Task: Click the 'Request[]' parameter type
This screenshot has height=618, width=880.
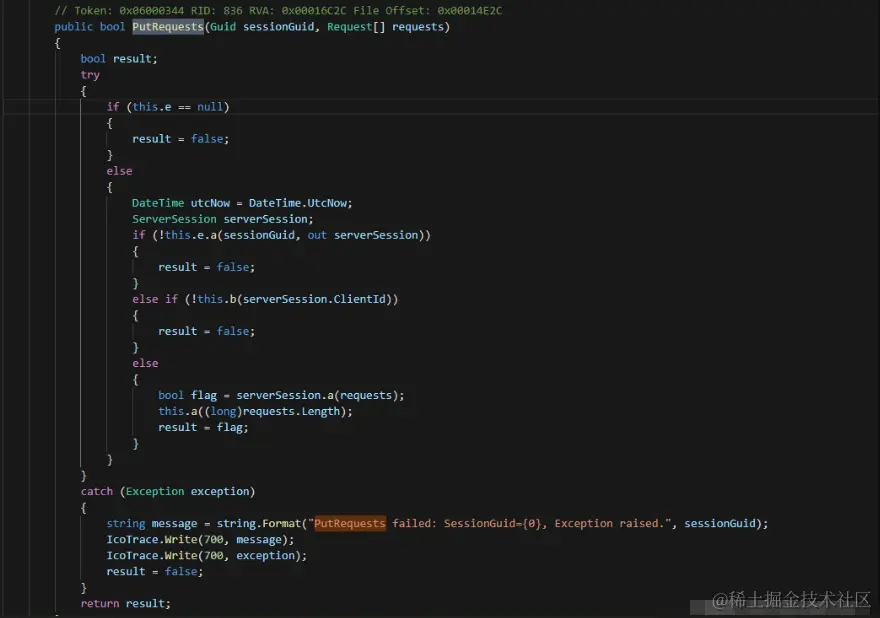Action: point(356,27)
